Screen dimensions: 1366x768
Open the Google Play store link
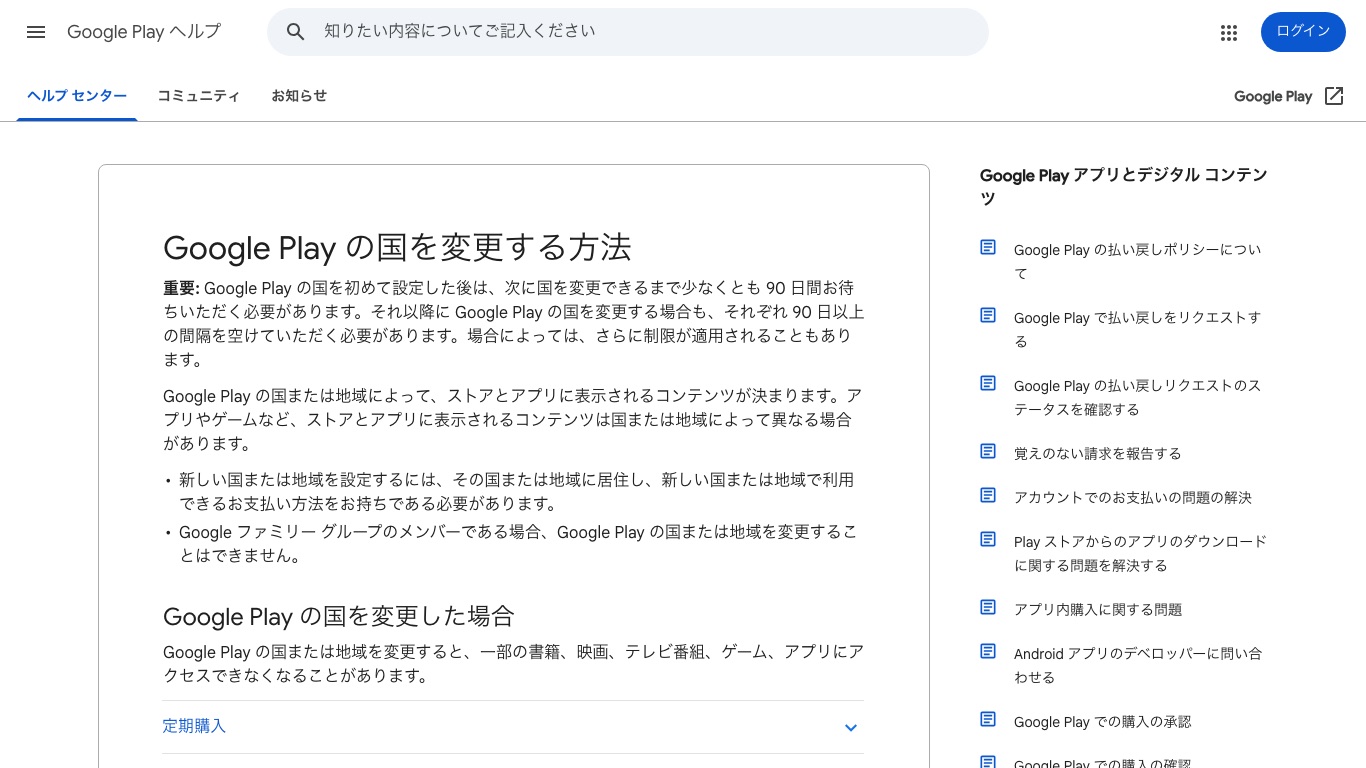coord(1289,96)
